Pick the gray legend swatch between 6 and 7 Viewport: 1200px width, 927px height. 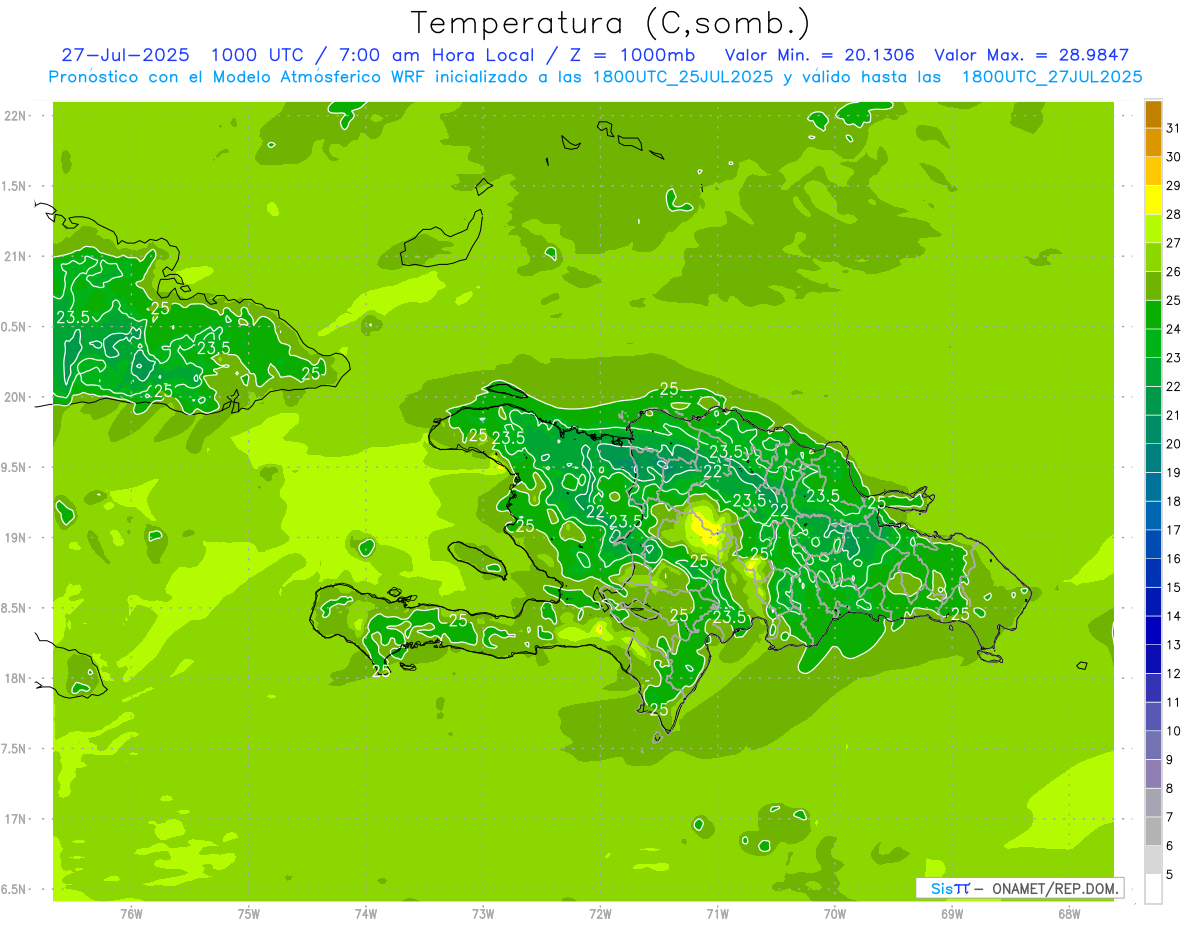click(x=1153, y=832)
